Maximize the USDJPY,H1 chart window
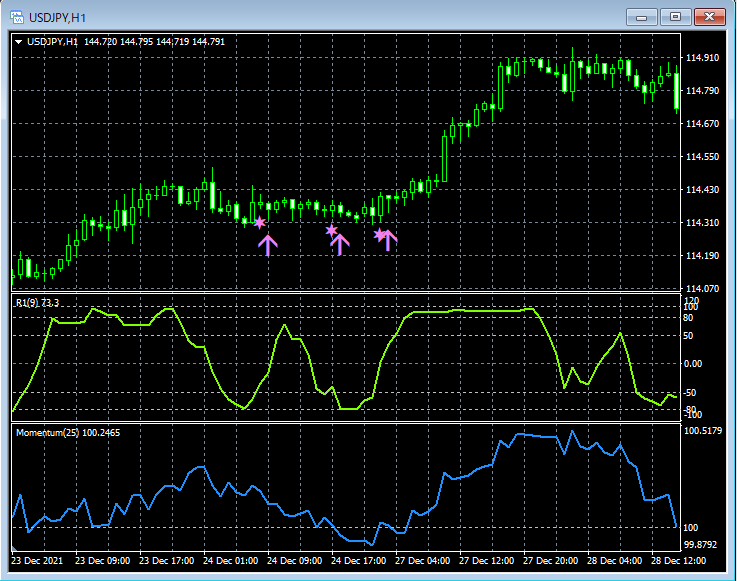This screenshot has height=581, width=738. [675, 17]
